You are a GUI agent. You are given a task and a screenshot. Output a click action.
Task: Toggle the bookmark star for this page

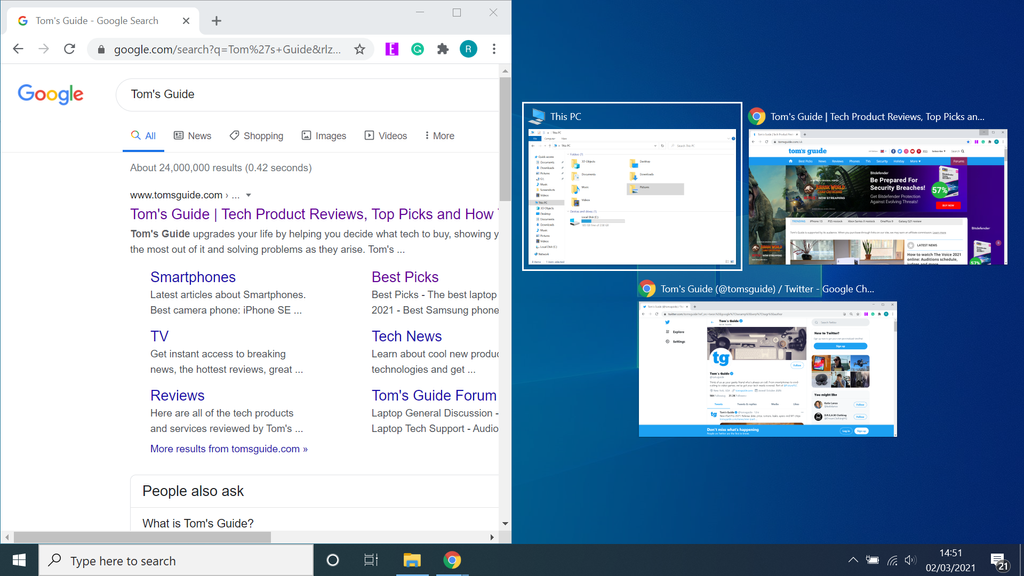359,48
